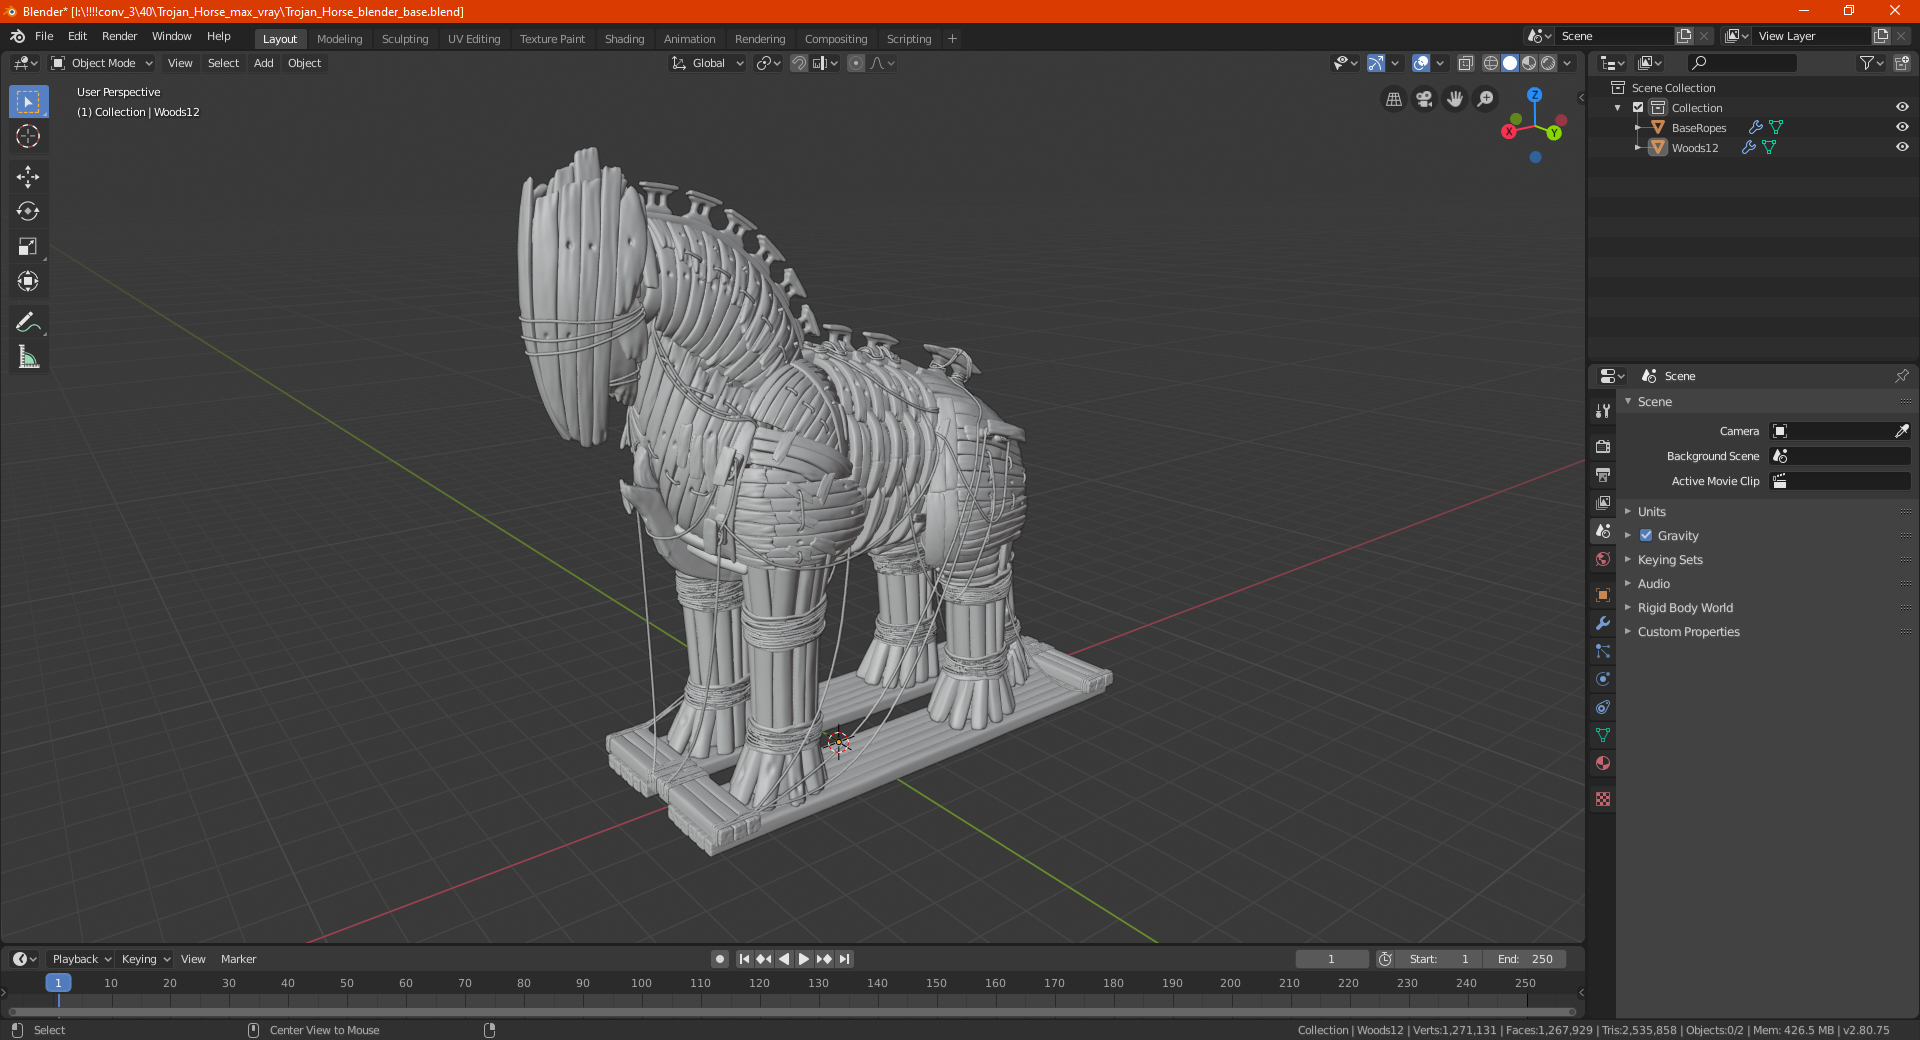The height and width of the screenshot is (1040, 1920).
Task: Select the Scale tool
Action: [x=28, y=246]
